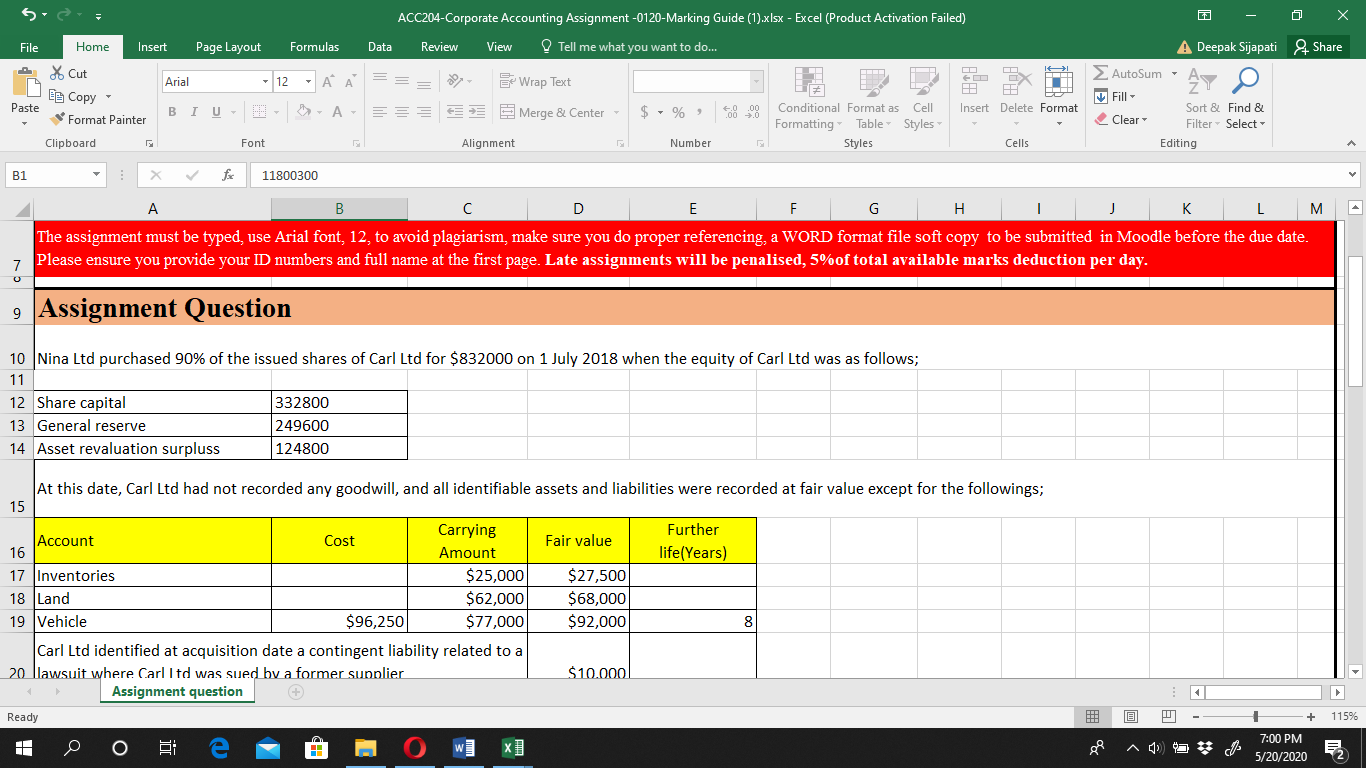Image resolution: width=1366 pixels, height=768 pixels.
Task: Click Tell me what you want to do
Action: [627, 47]
